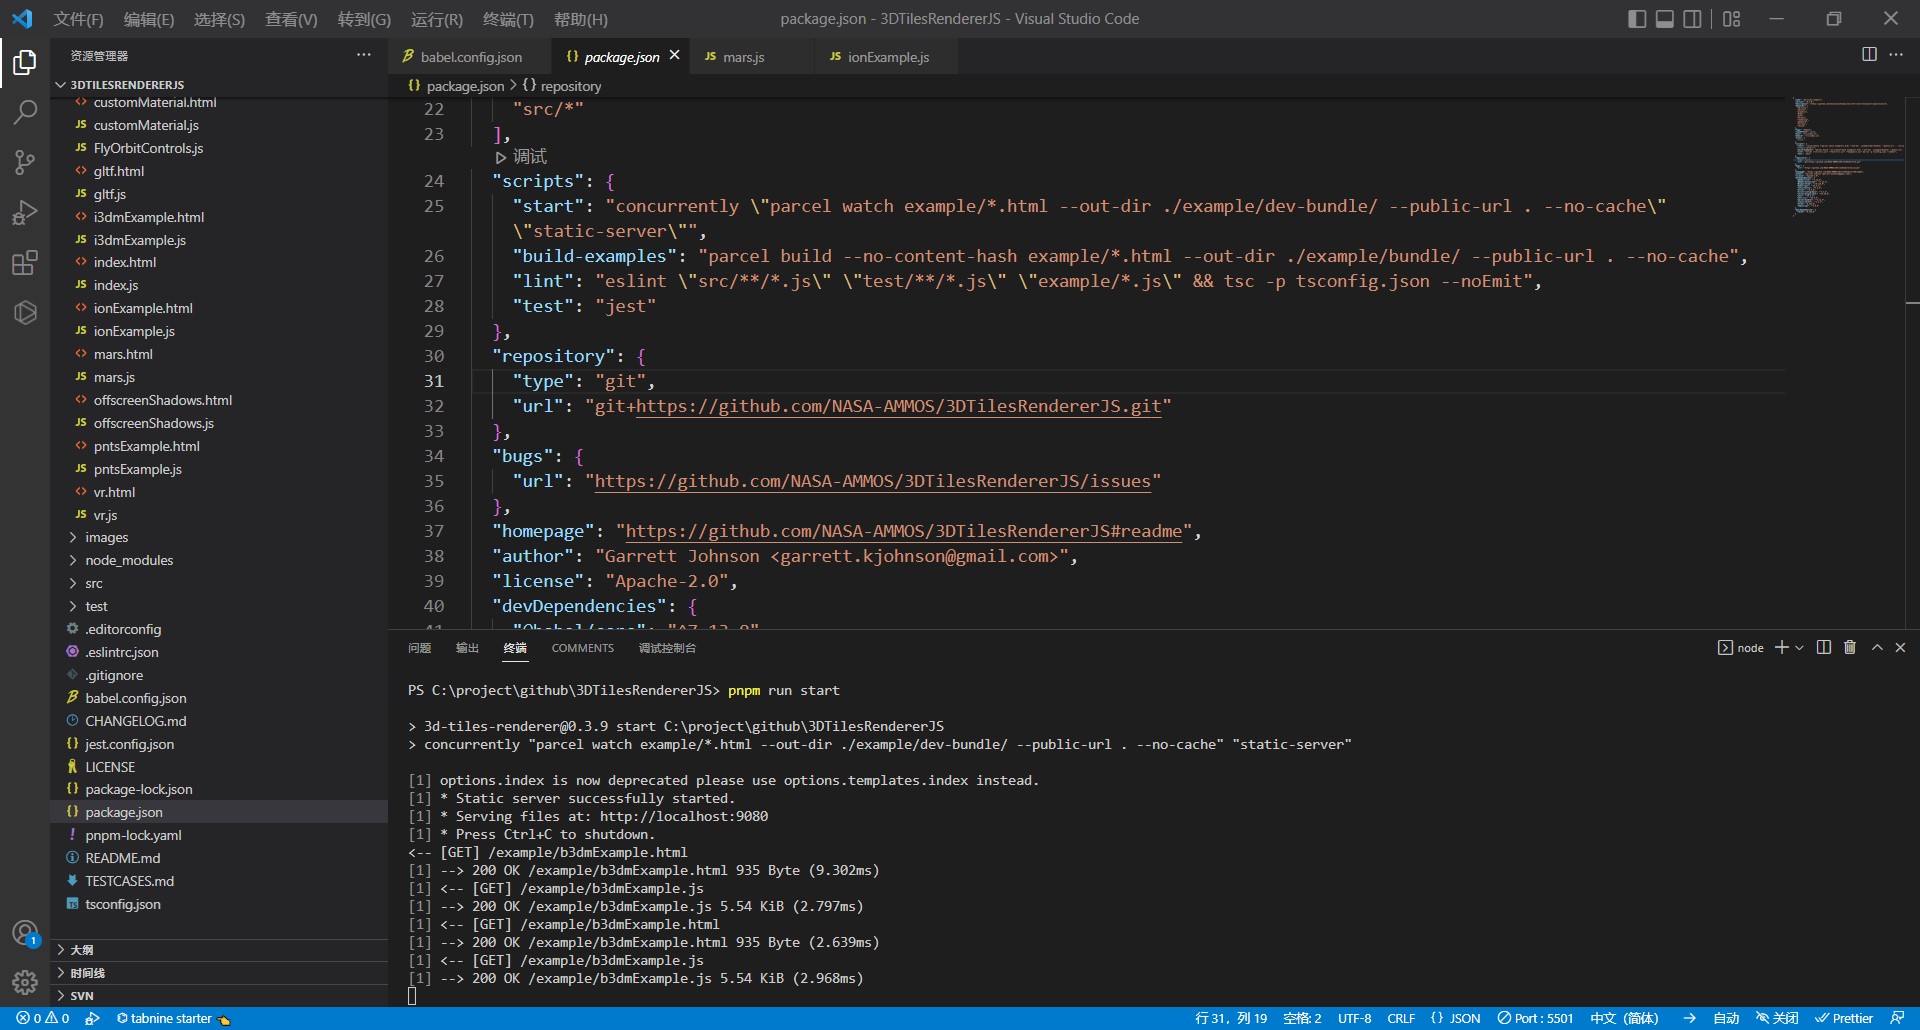
Task: Kill the terminal using the trash icon
Action: coord(1849,647)
